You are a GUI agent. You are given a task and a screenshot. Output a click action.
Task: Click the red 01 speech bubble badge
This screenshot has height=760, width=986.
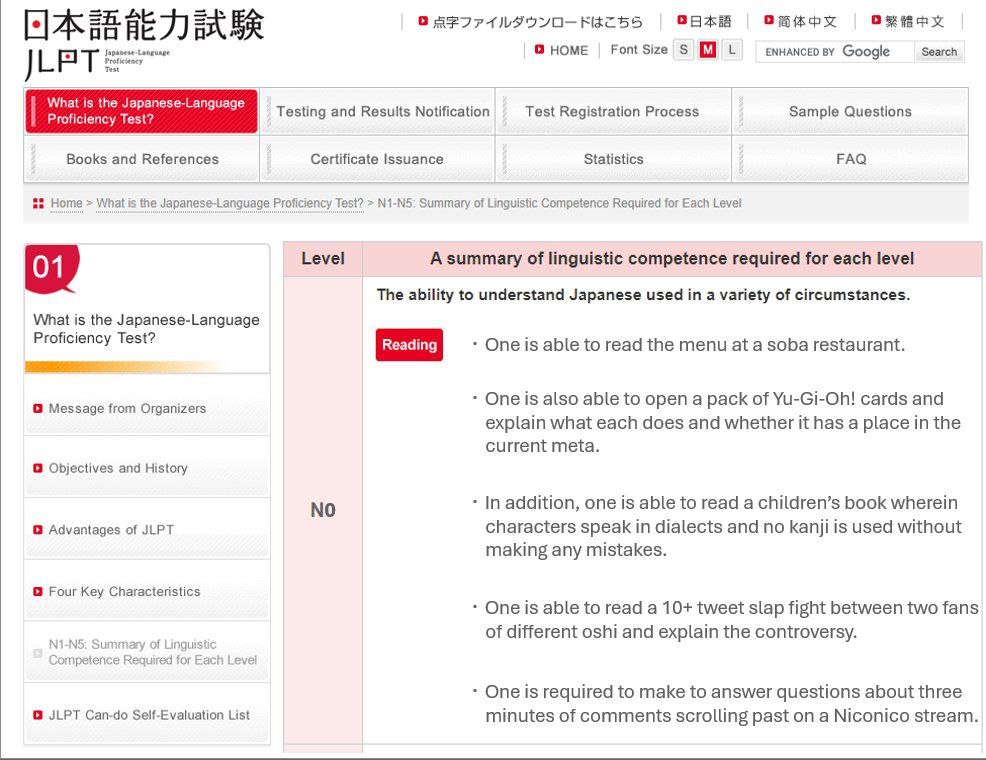(52, 268)
